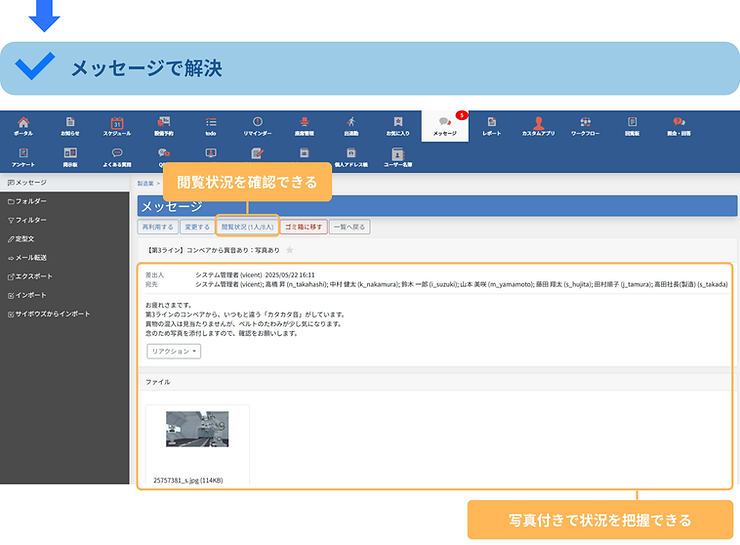
Task: Click the ゴミ箱に移す button
Action: pos(303,227)
